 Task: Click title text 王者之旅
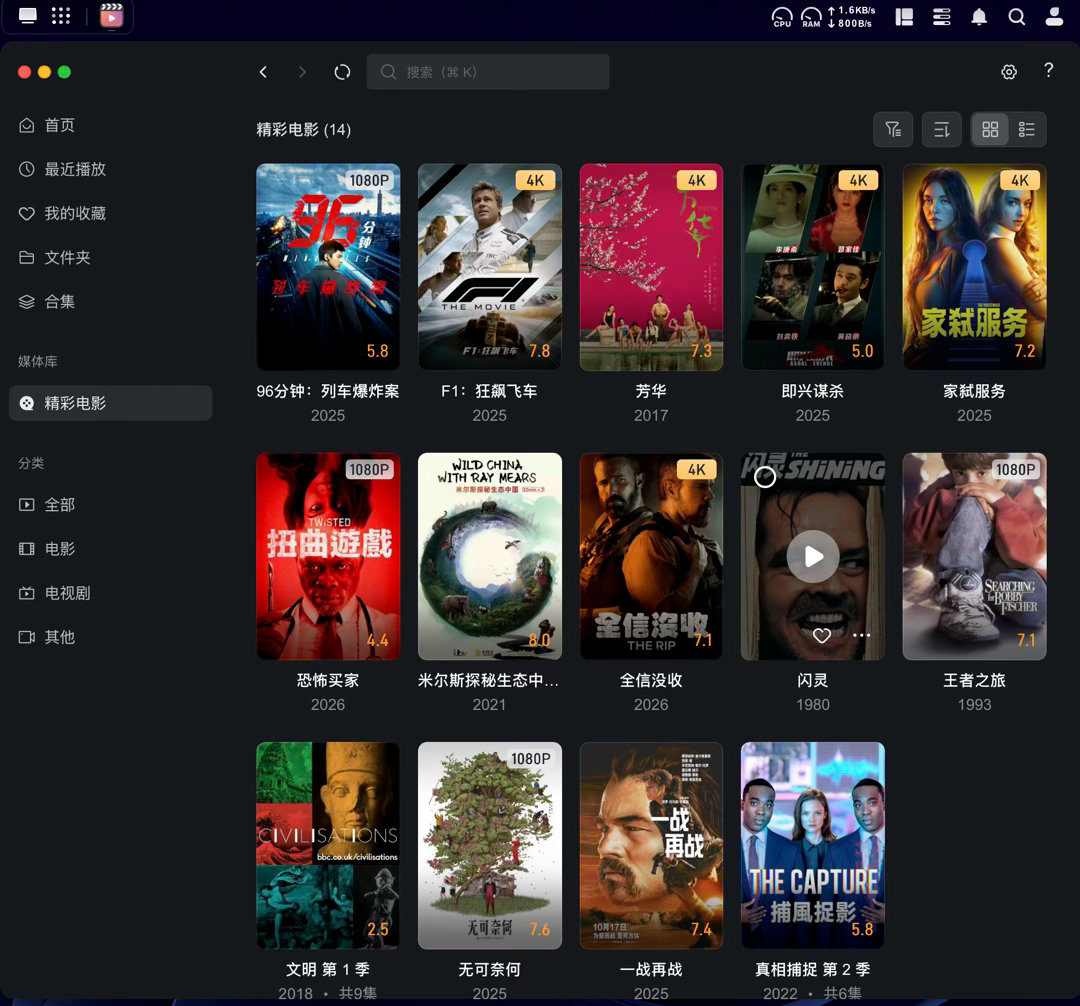tap(975, 680)
